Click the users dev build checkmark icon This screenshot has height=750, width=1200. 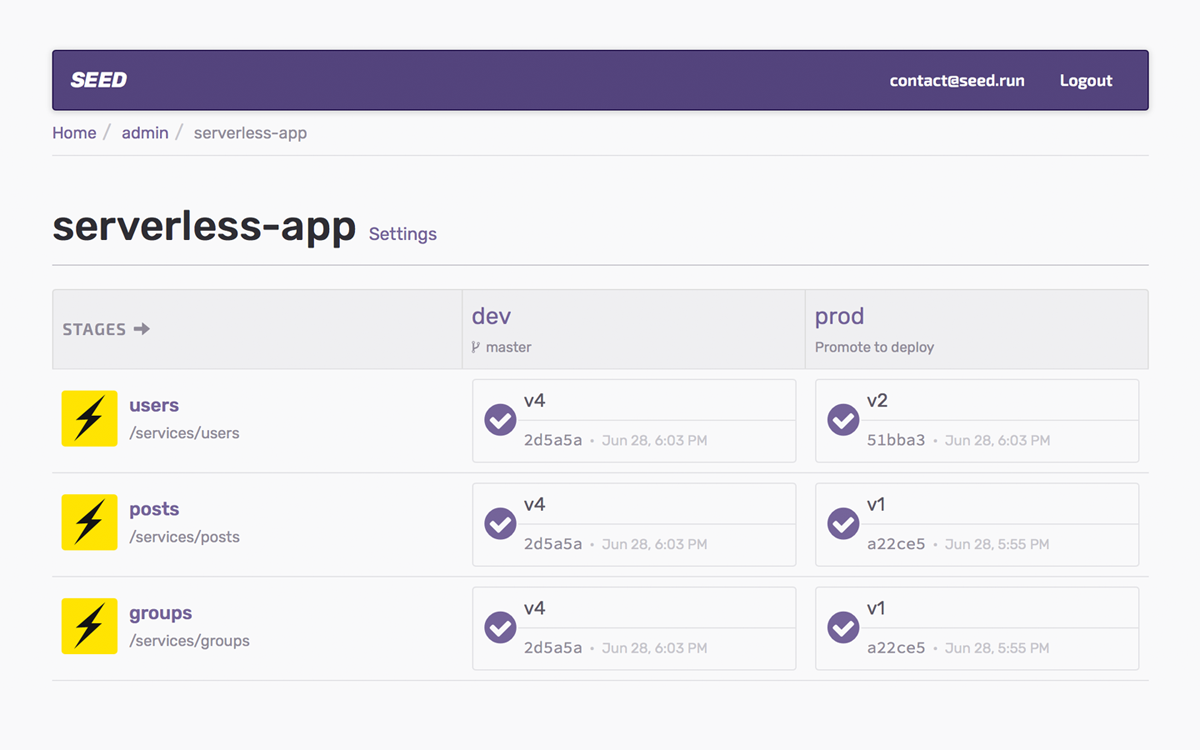pos(500,420)
